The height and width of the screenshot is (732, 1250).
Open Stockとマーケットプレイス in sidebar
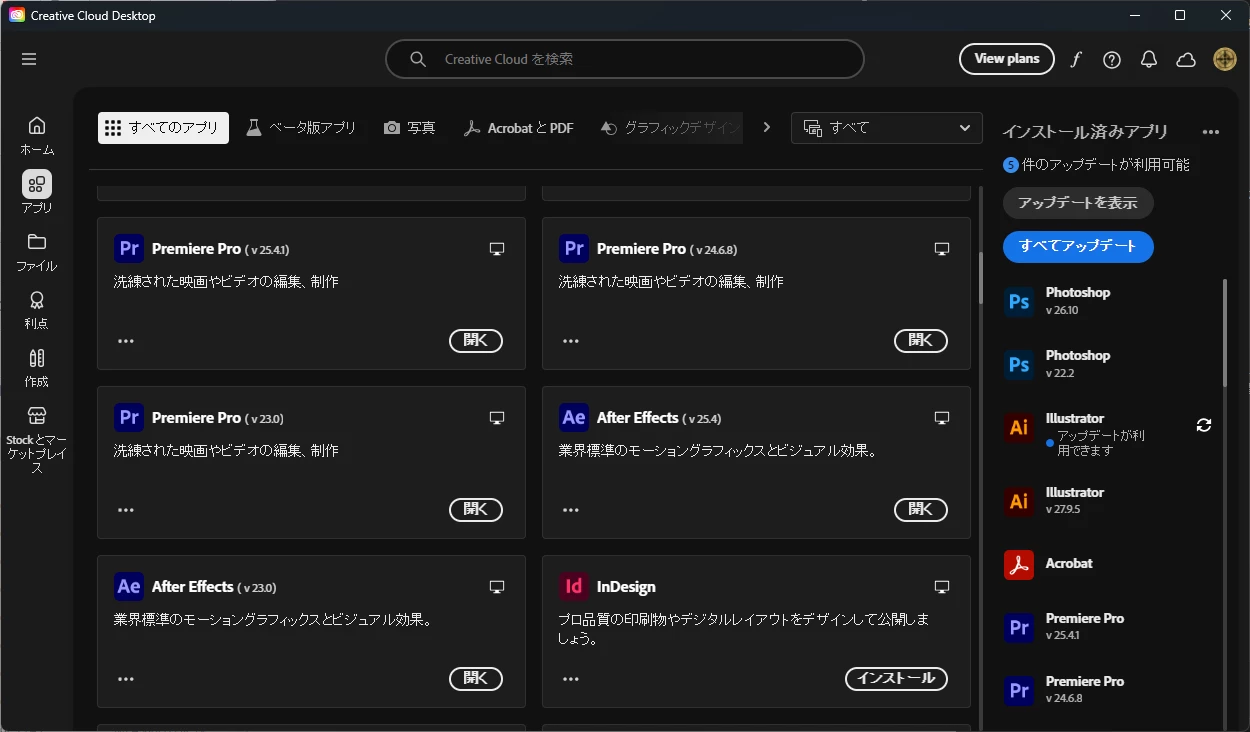tap(37, 439)
